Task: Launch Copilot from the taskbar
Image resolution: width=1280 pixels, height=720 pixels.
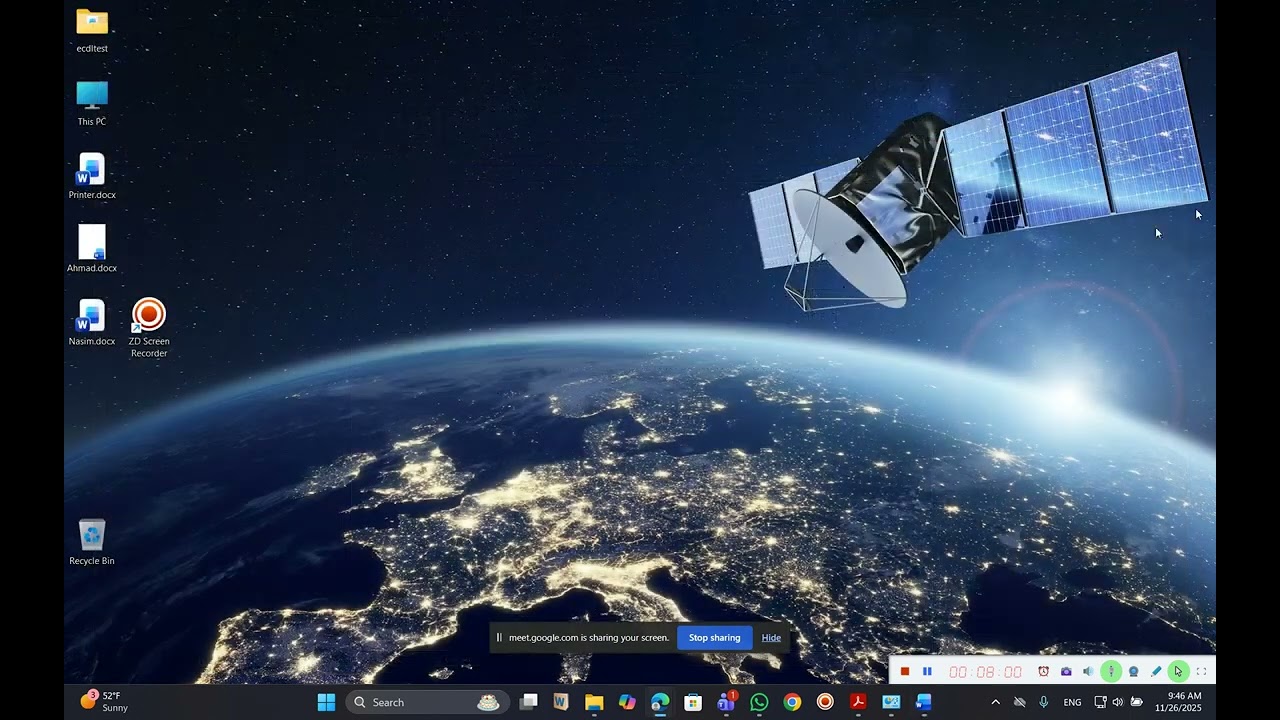Action: tap(627, 702)
